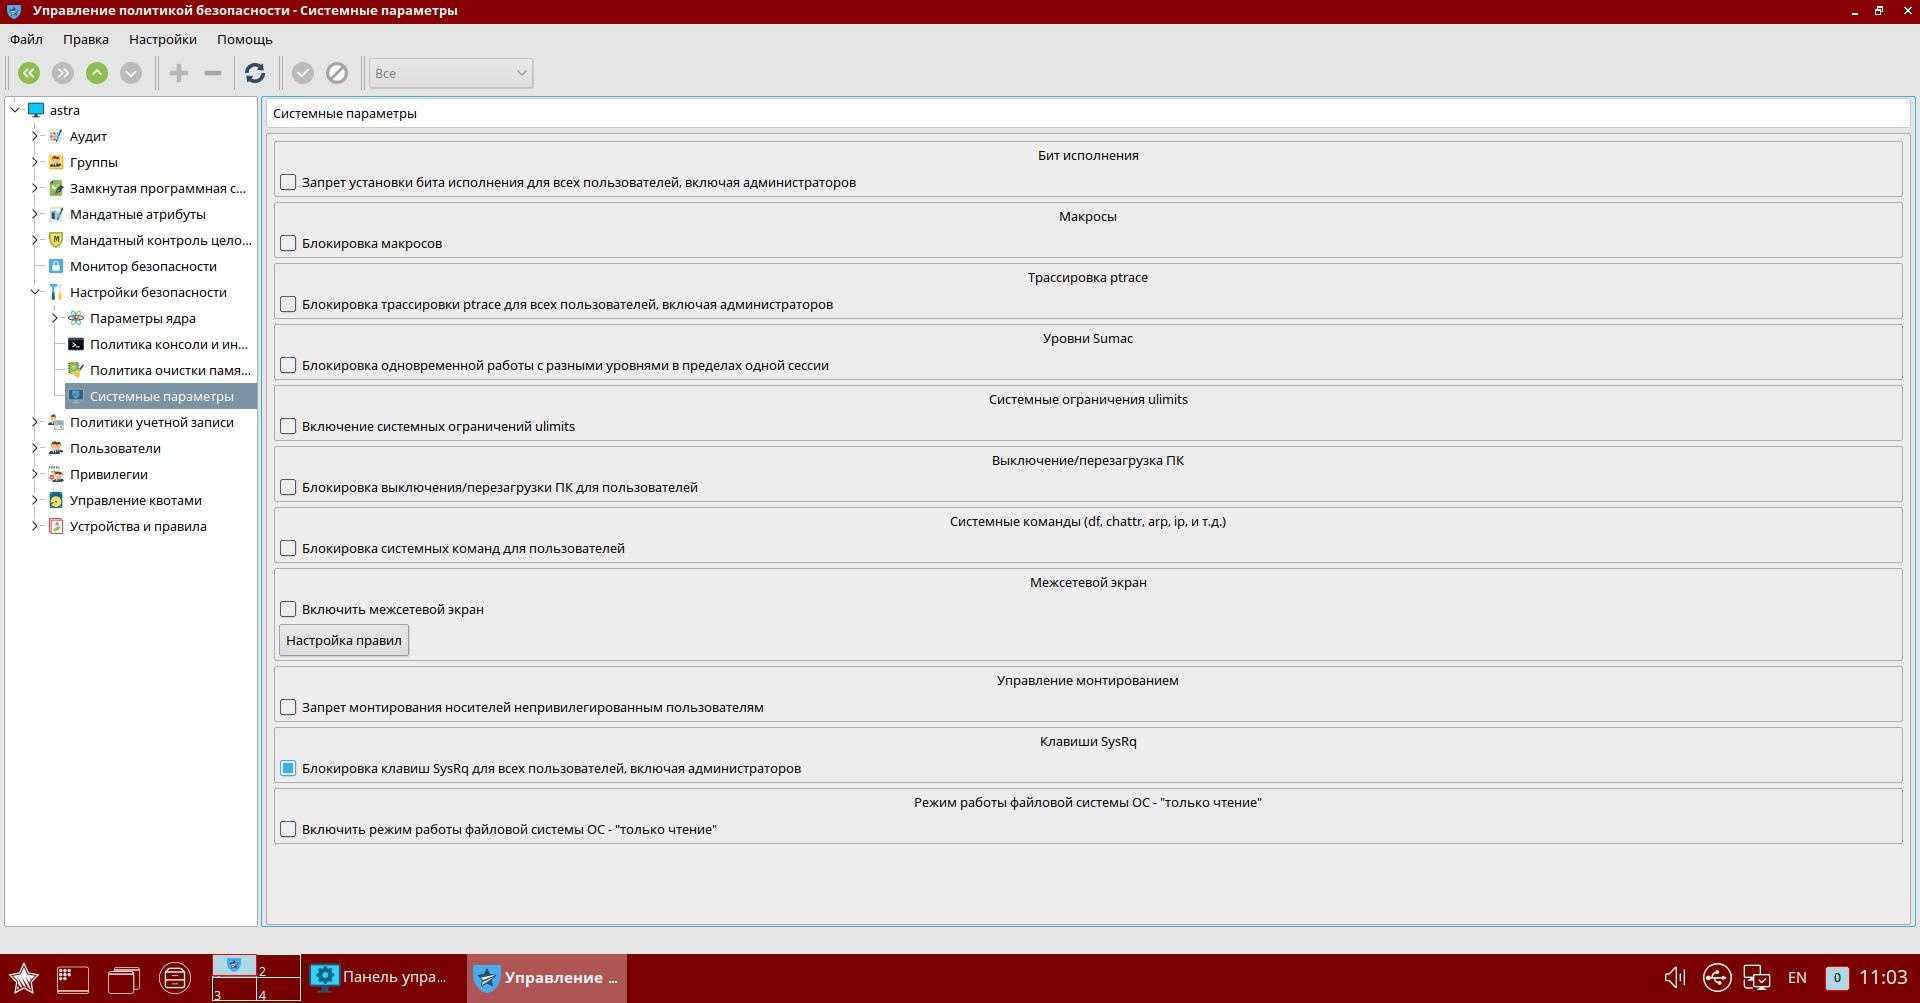This screenshot has height=1003, width=1920.
Task: Open the Start menu star icon
Action: [23, 978]
